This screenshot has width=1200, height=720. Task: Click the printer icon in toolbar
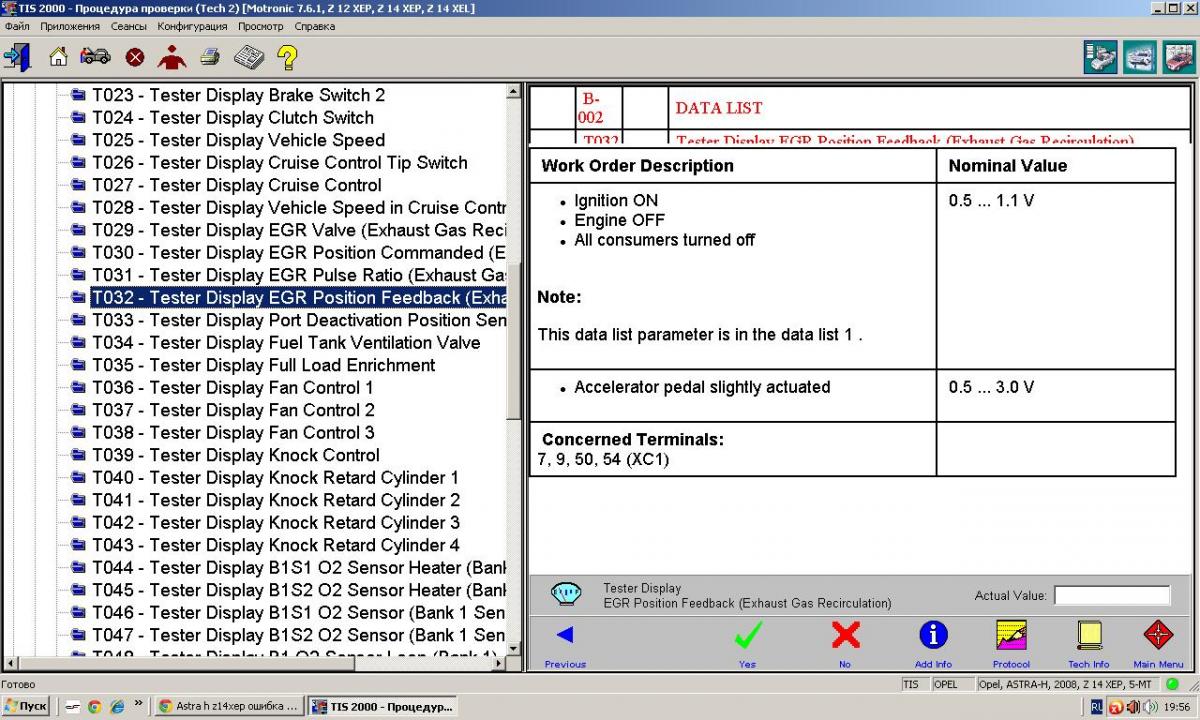point(209,57)
